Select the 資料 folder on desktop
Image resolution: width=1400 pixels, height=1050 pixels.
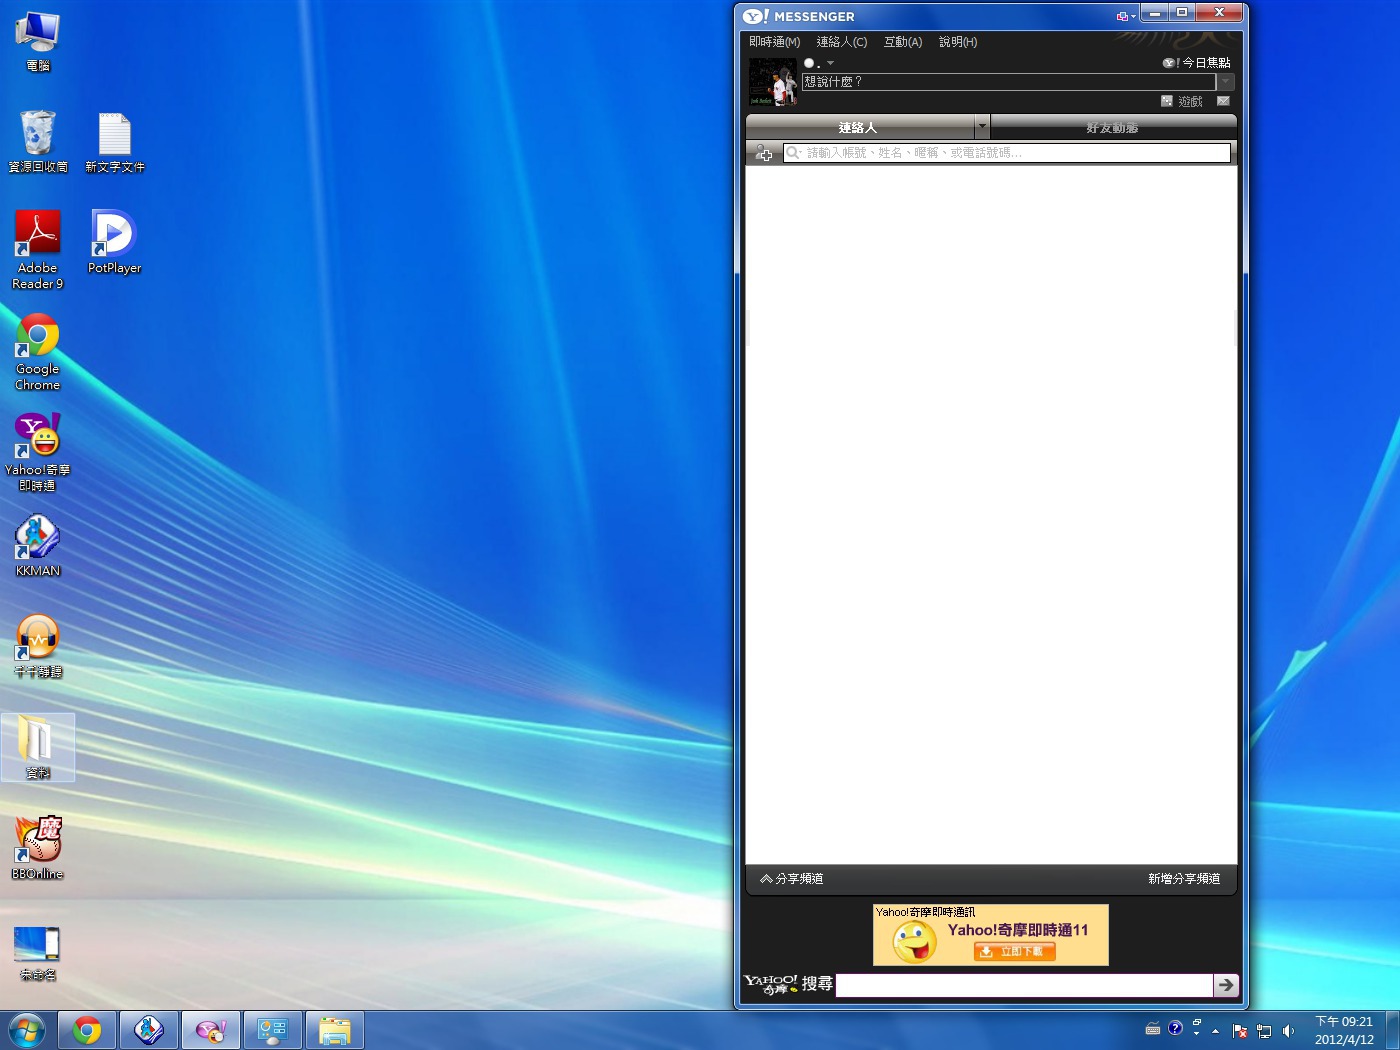pyautogui.click(x=38, y=747)
